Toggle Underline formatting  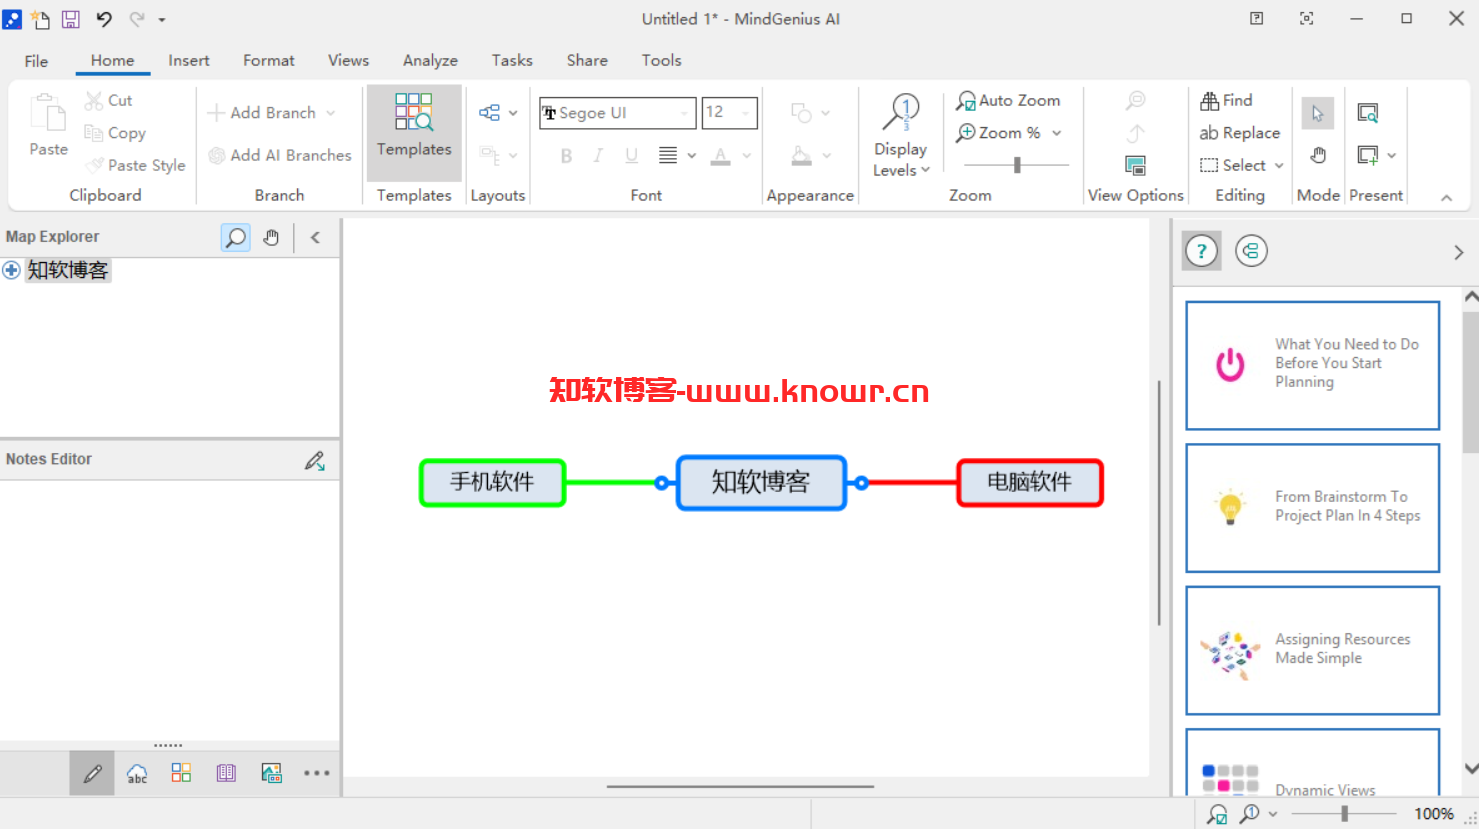(x=631, y=155)
